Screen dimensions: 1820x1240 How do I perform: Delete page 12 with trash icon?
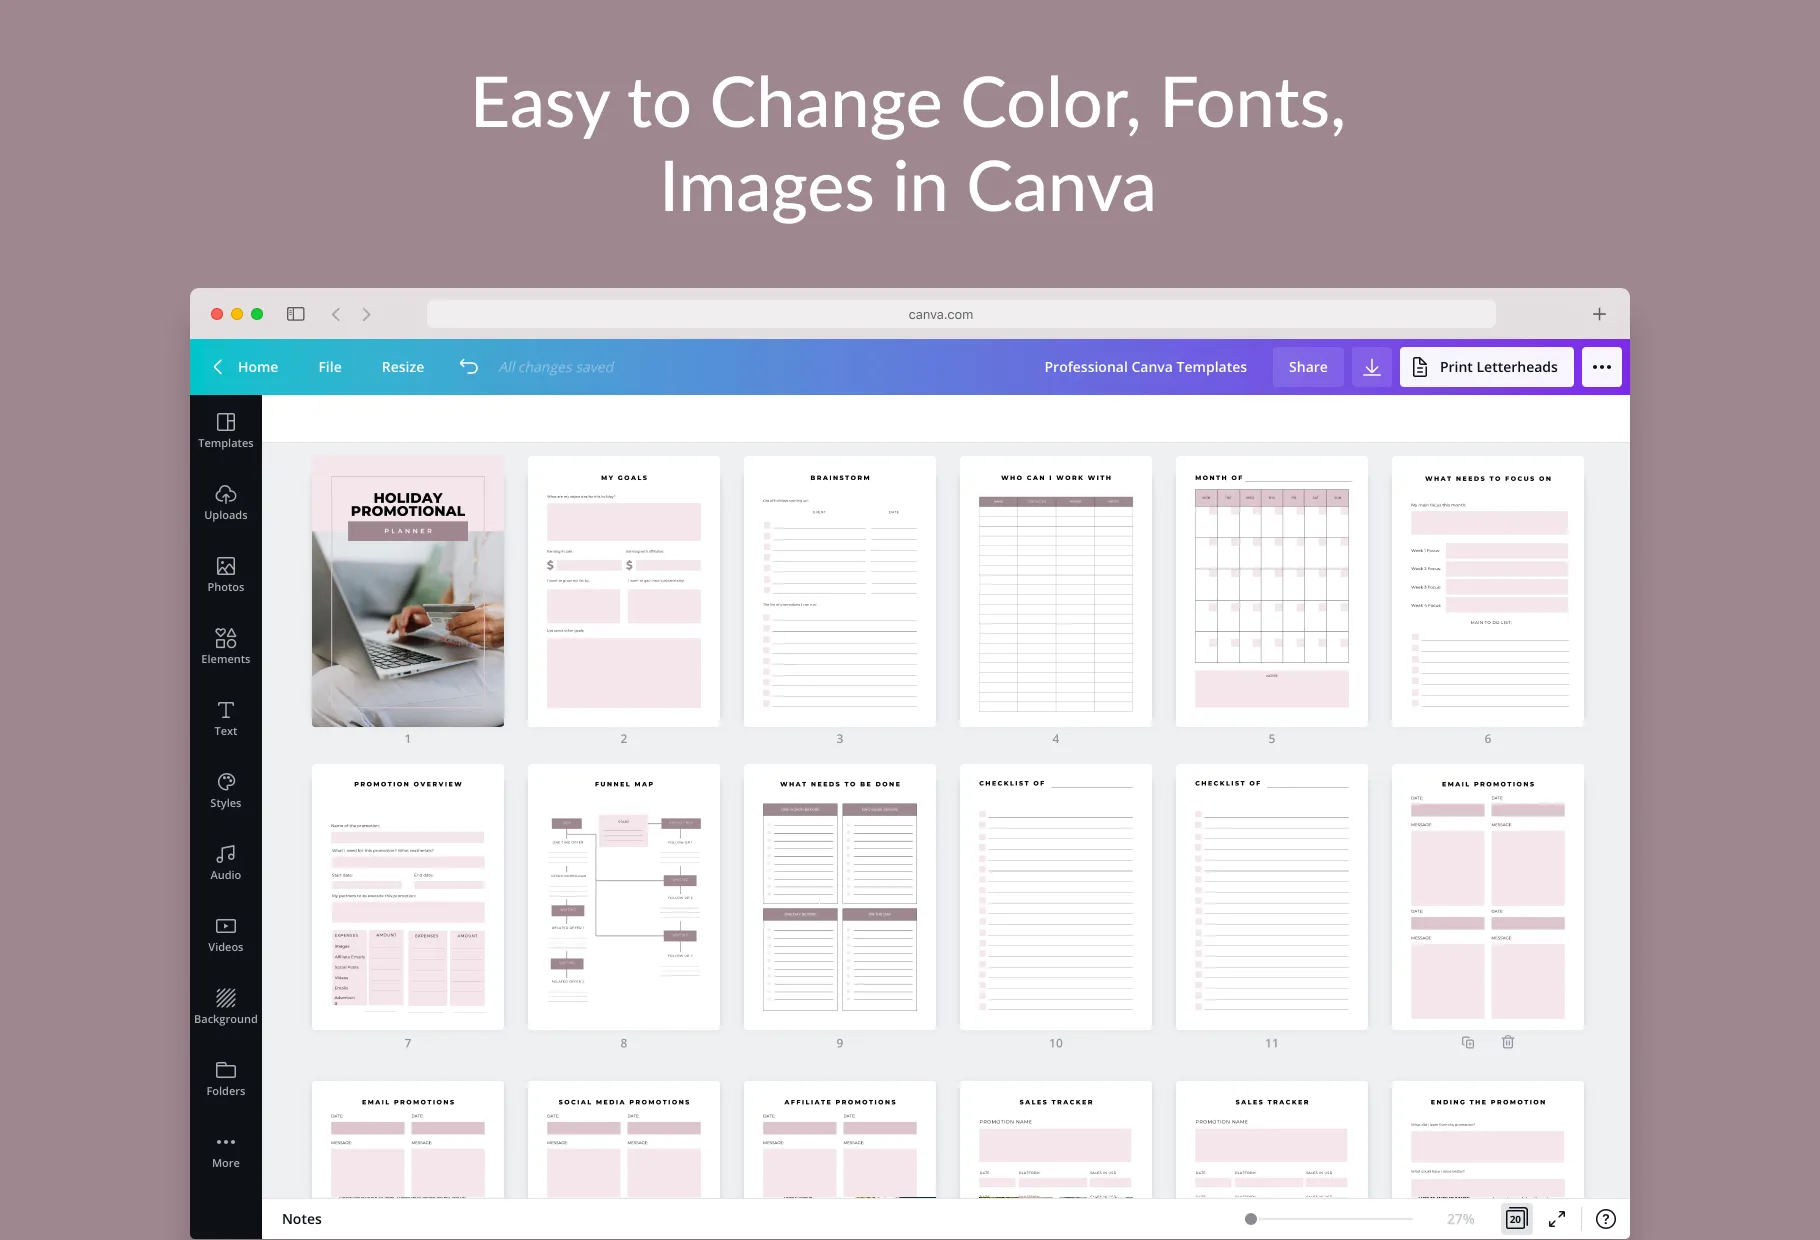[x=1508, y=1042]
